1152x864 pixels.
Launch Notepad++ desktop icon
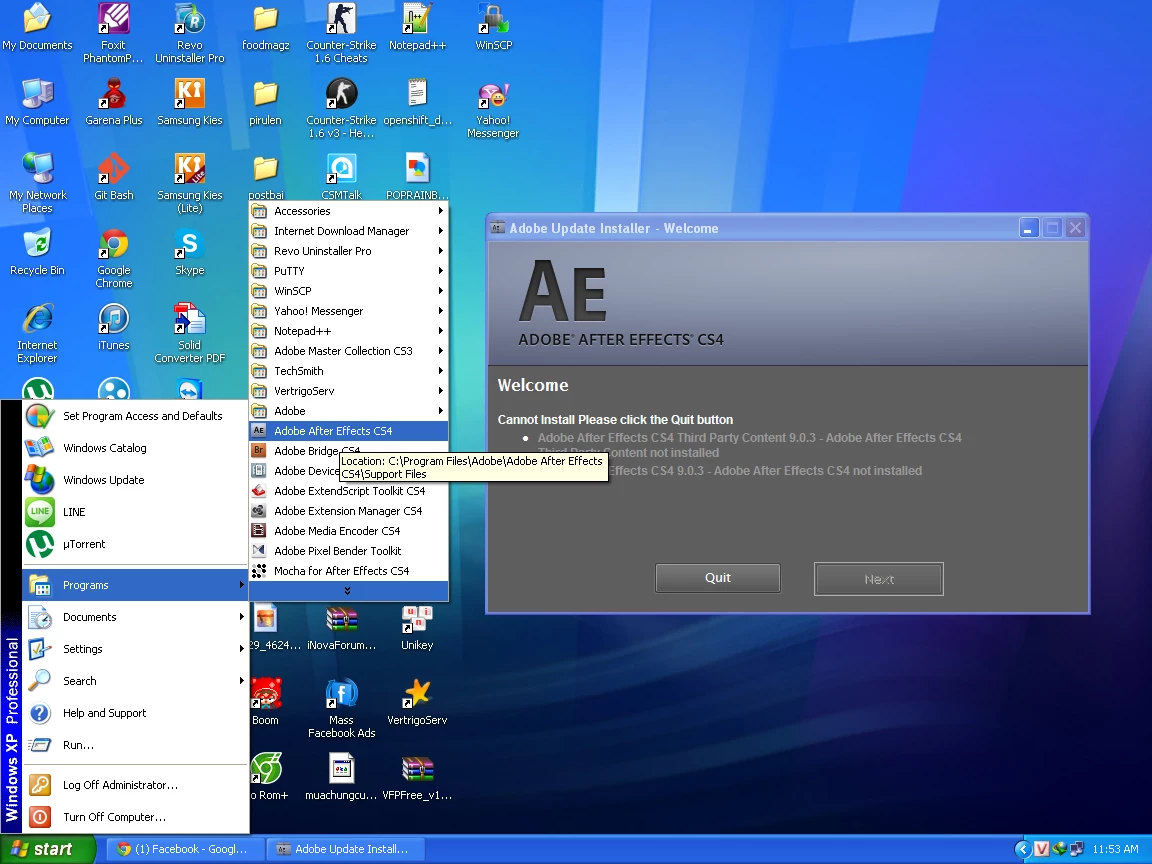point(417,28)
